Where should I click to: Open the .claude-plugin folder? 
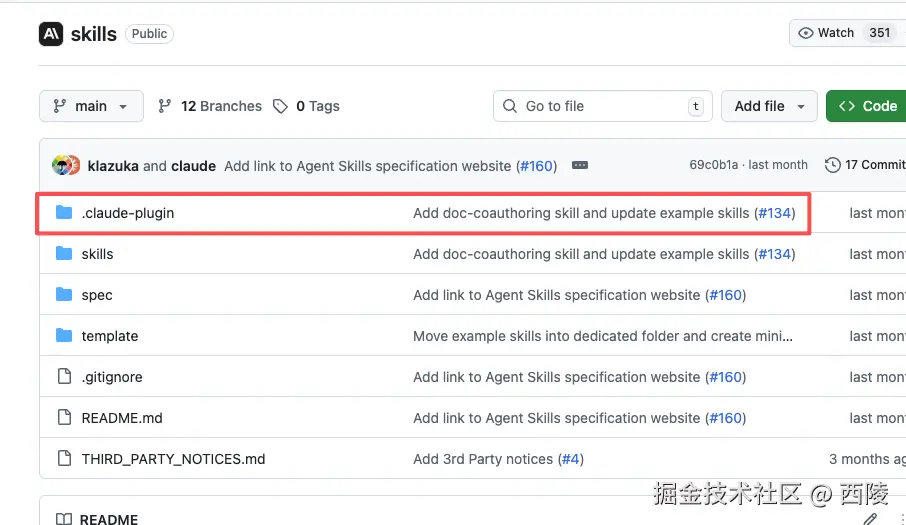pos(128,213)
